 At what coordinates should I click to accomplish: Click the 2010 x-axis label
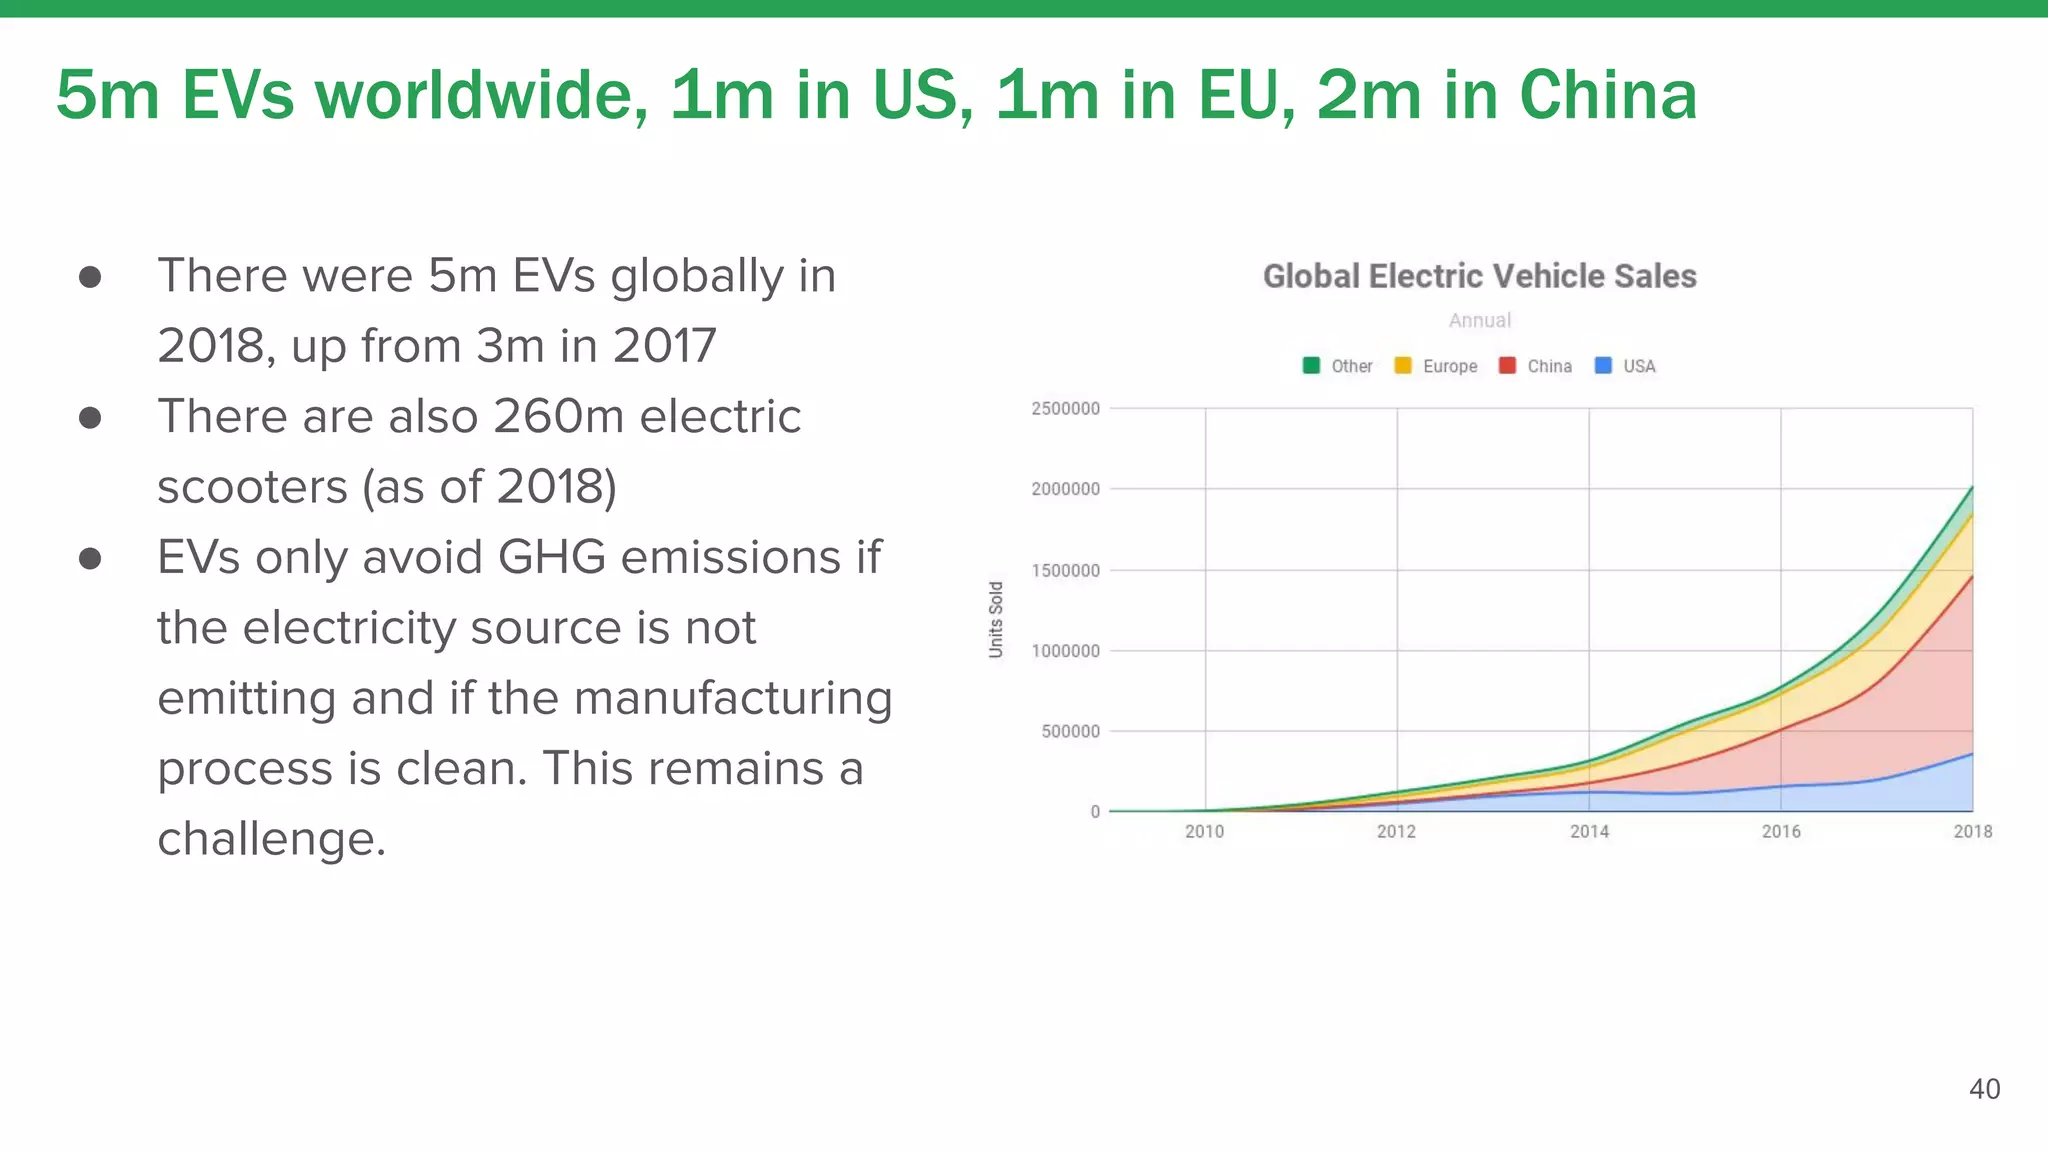click(x=1204, y=831)
